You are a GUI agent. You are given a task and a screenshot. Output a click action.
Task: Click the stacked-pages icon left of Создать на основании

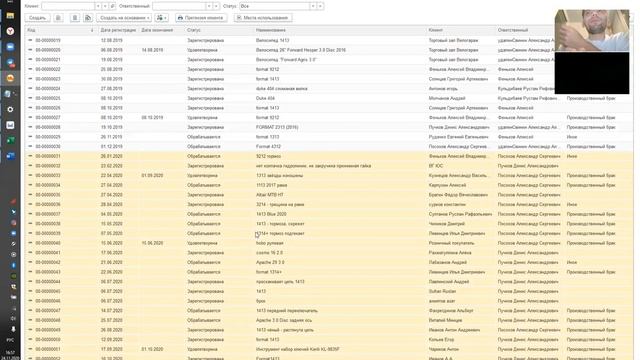pyautogui.click(x=88, y=18)
